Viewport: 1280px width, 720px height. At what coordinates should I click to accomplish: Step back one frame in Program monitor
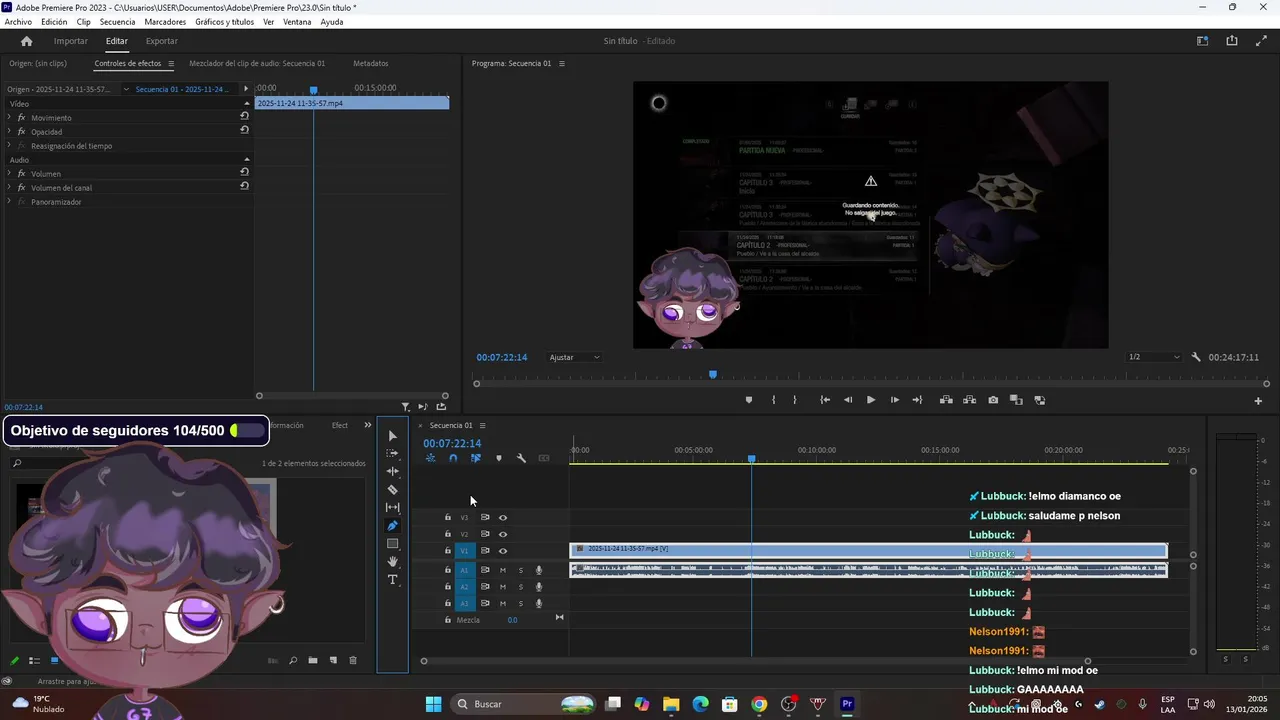(848, 400)
